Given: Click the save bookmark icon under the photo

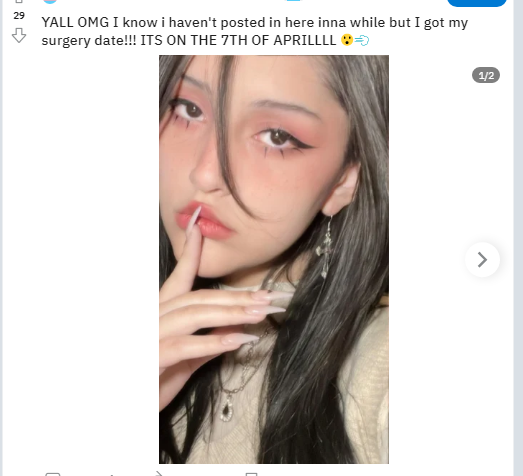Looking at the screenshot, I should 251,474.
